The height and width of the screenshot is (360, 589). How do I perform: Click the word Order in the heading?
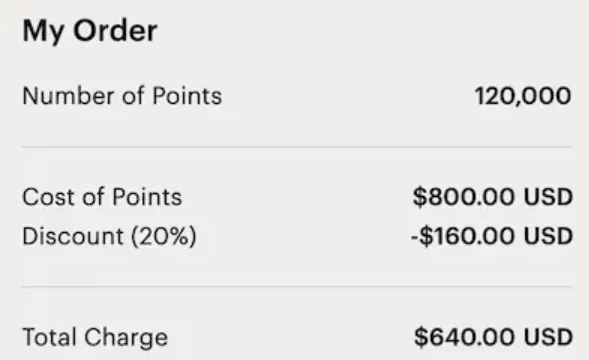pos(115,30)
